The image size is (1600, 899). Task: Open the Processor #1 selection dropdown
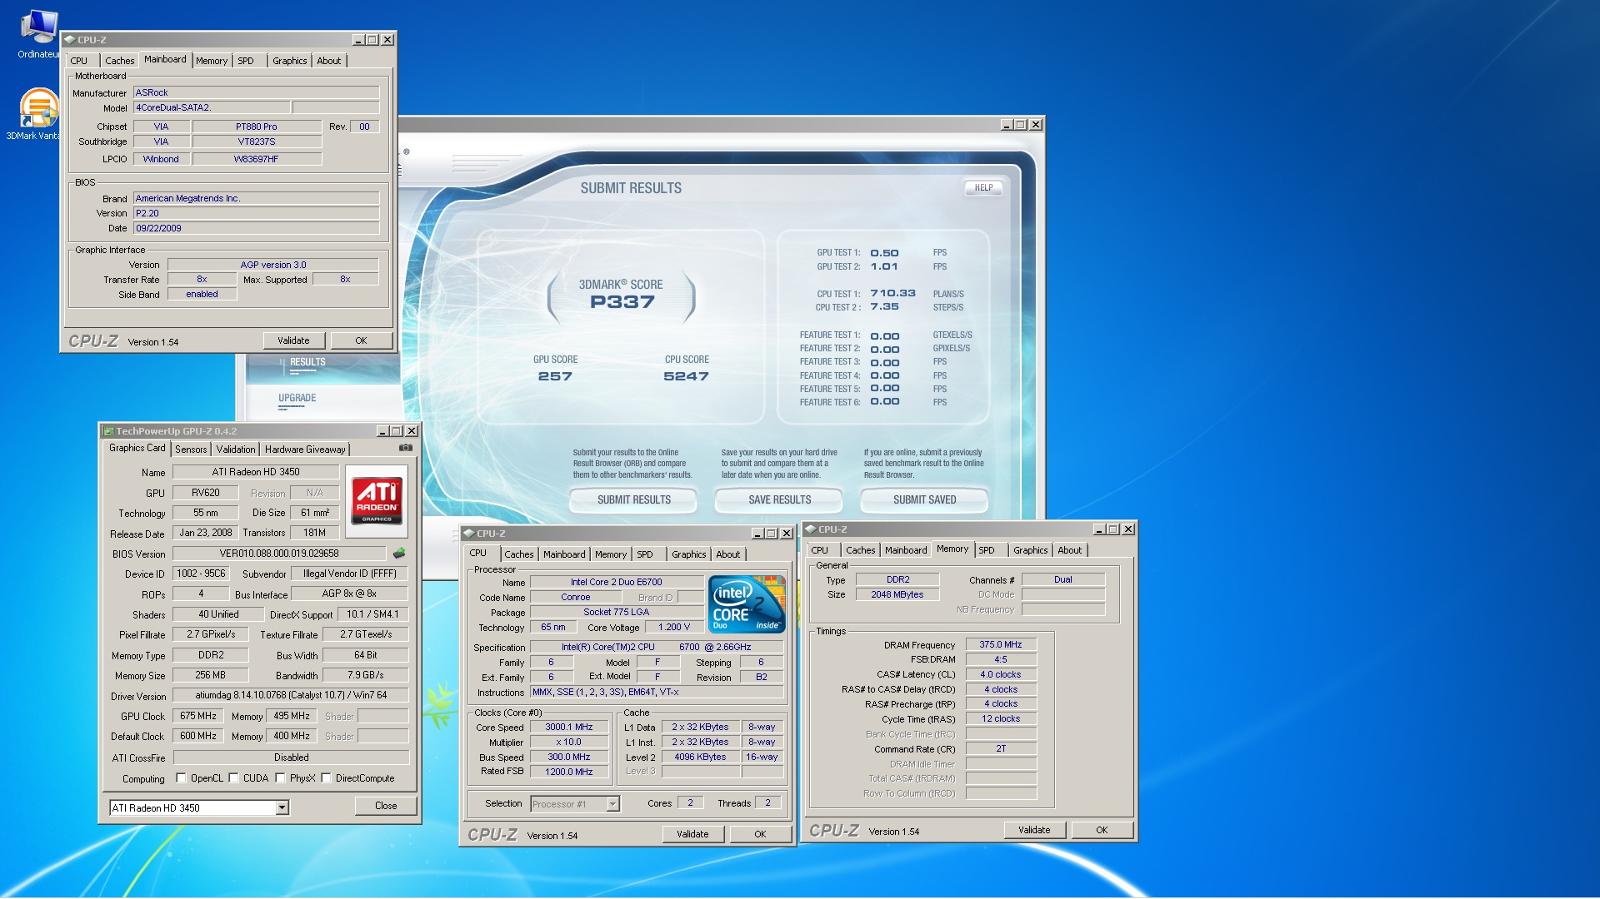[x=612, y=804]
